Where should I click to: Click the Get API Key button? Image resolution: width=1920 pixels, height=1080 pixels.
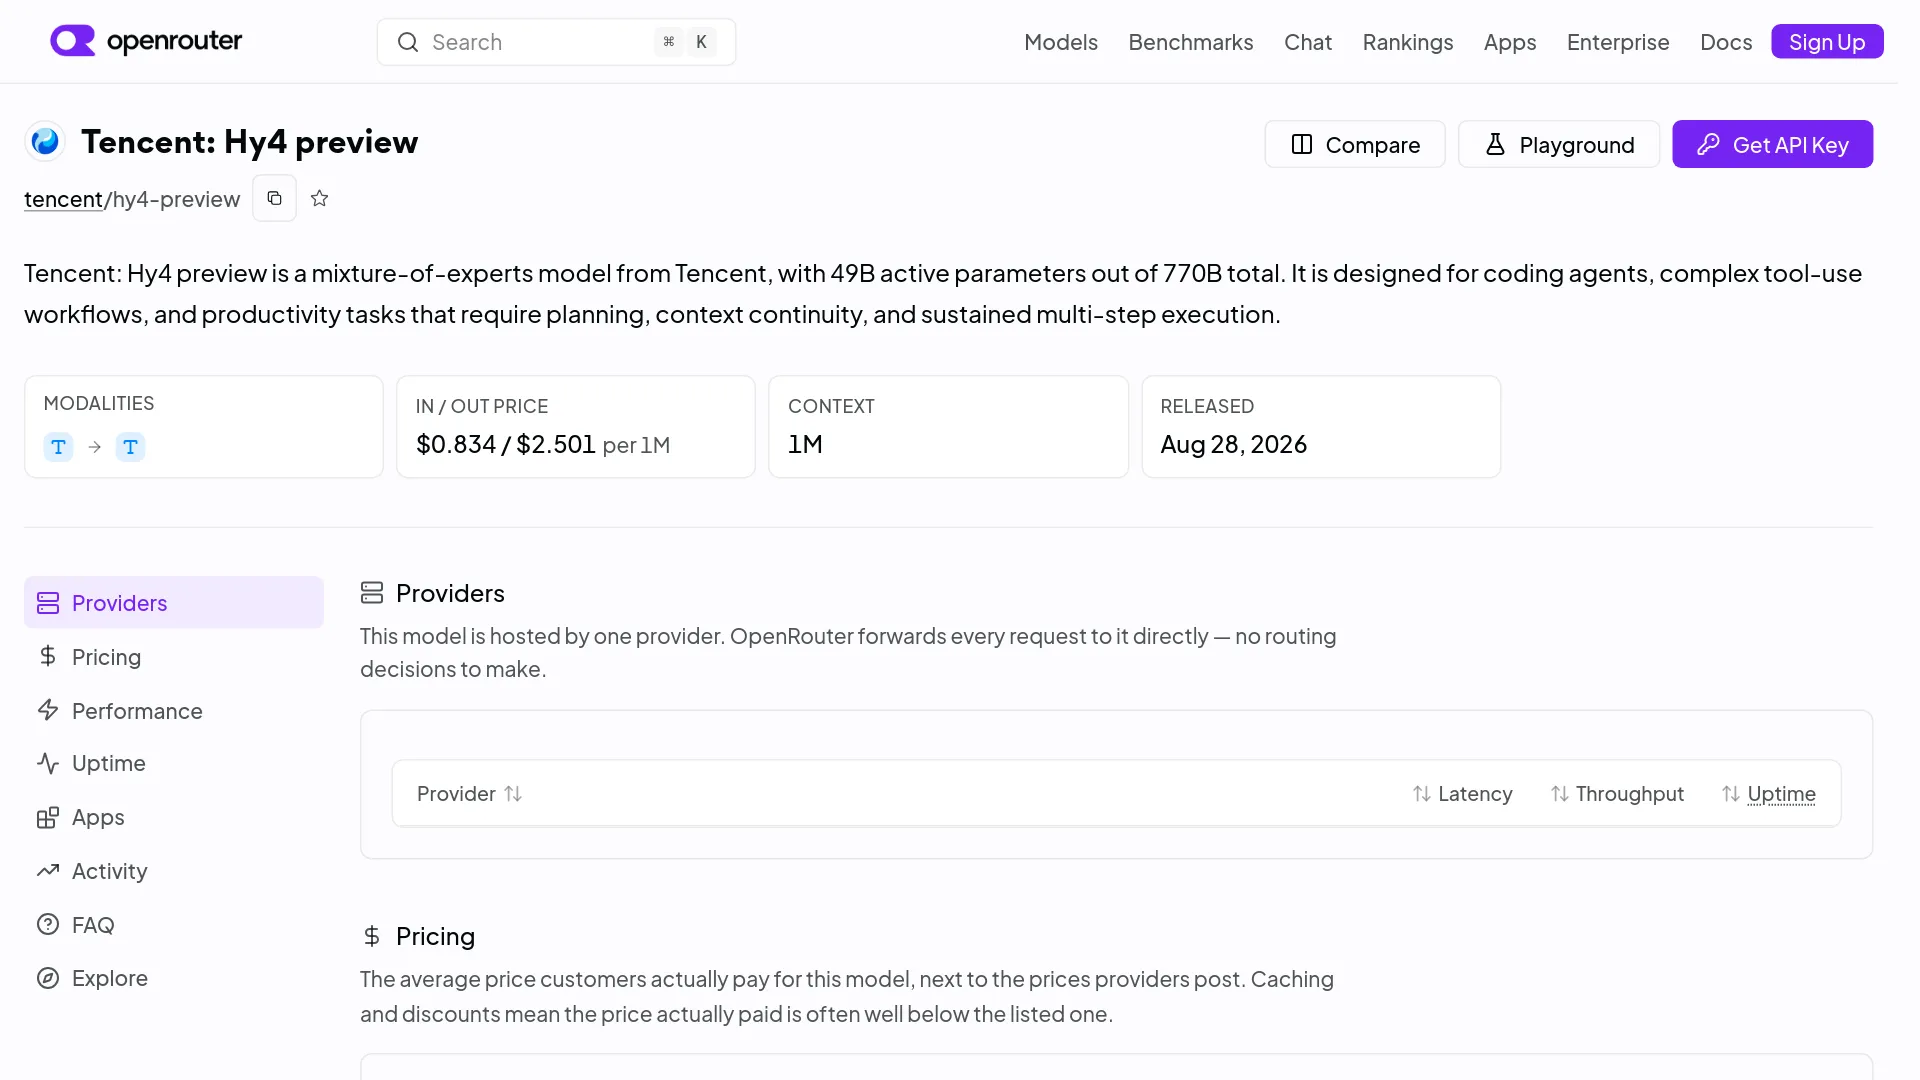coord(1772,144)
